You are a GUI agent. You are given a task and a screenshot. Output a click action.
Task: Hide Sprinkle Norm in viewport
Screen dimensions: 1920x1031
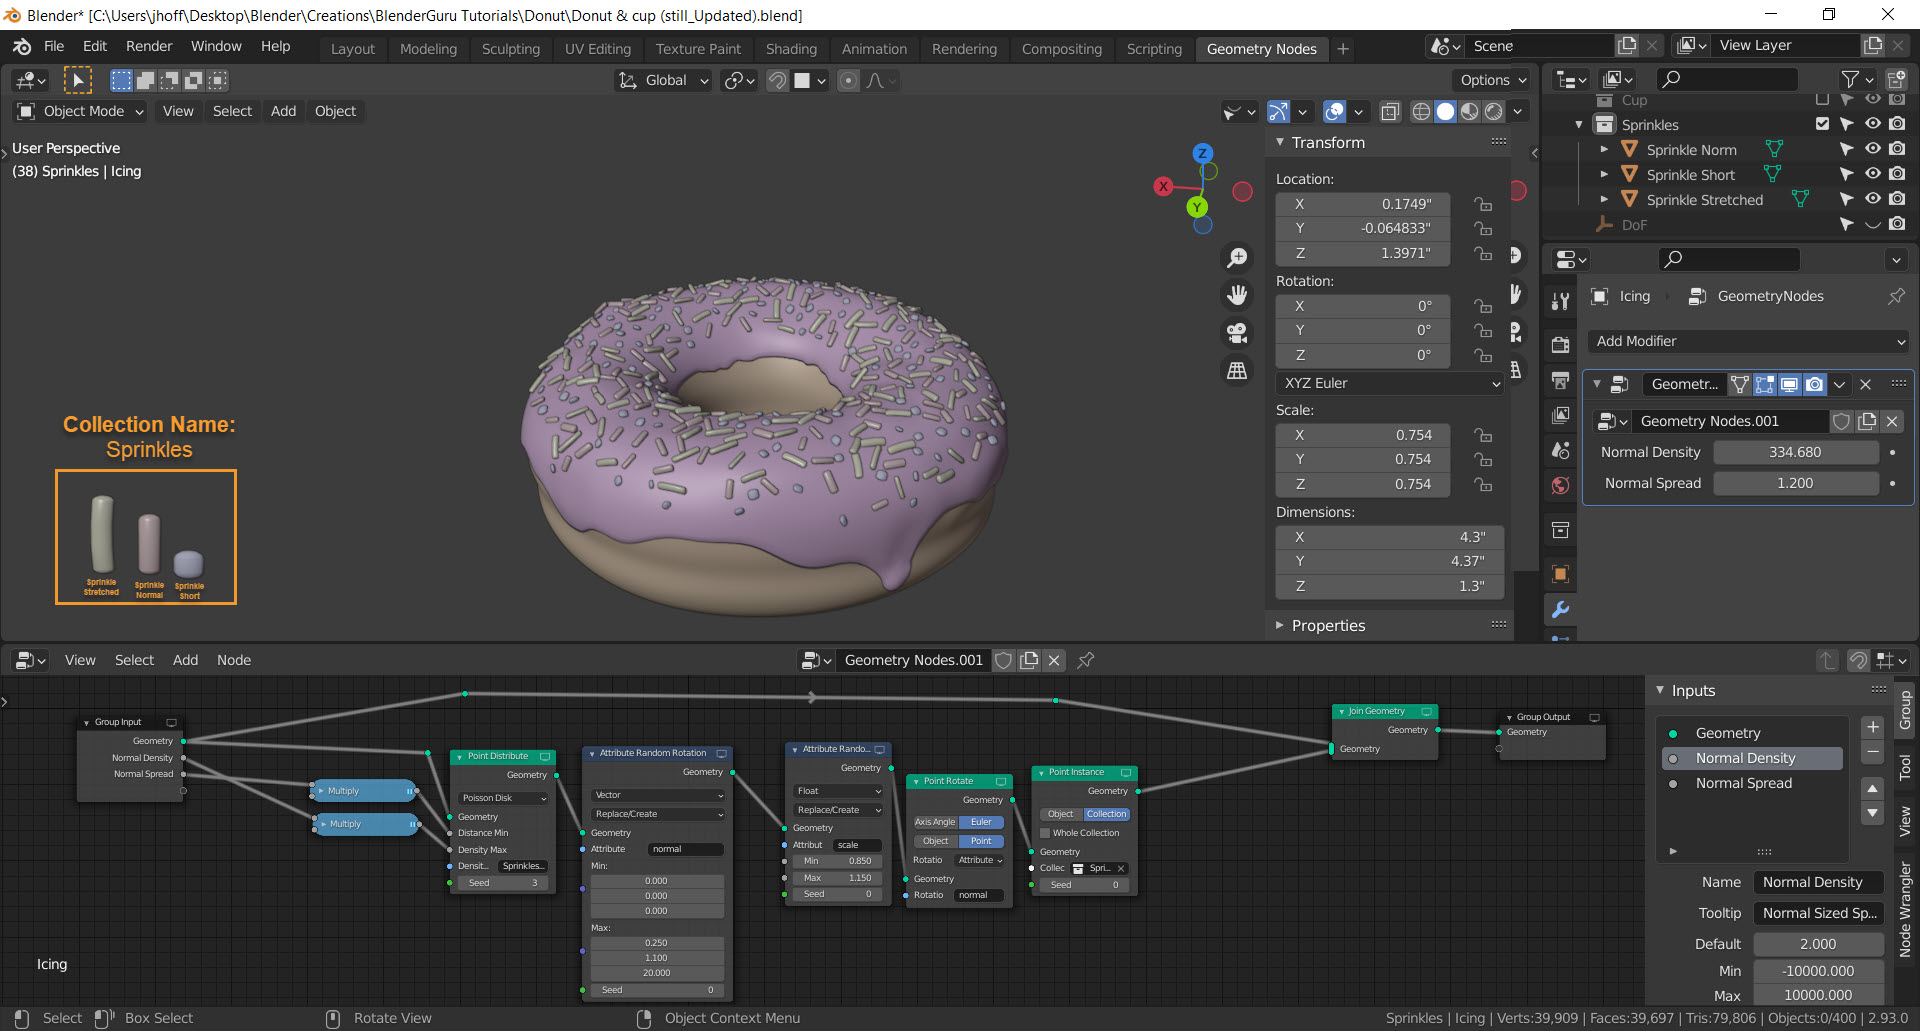coord(1873,149)
